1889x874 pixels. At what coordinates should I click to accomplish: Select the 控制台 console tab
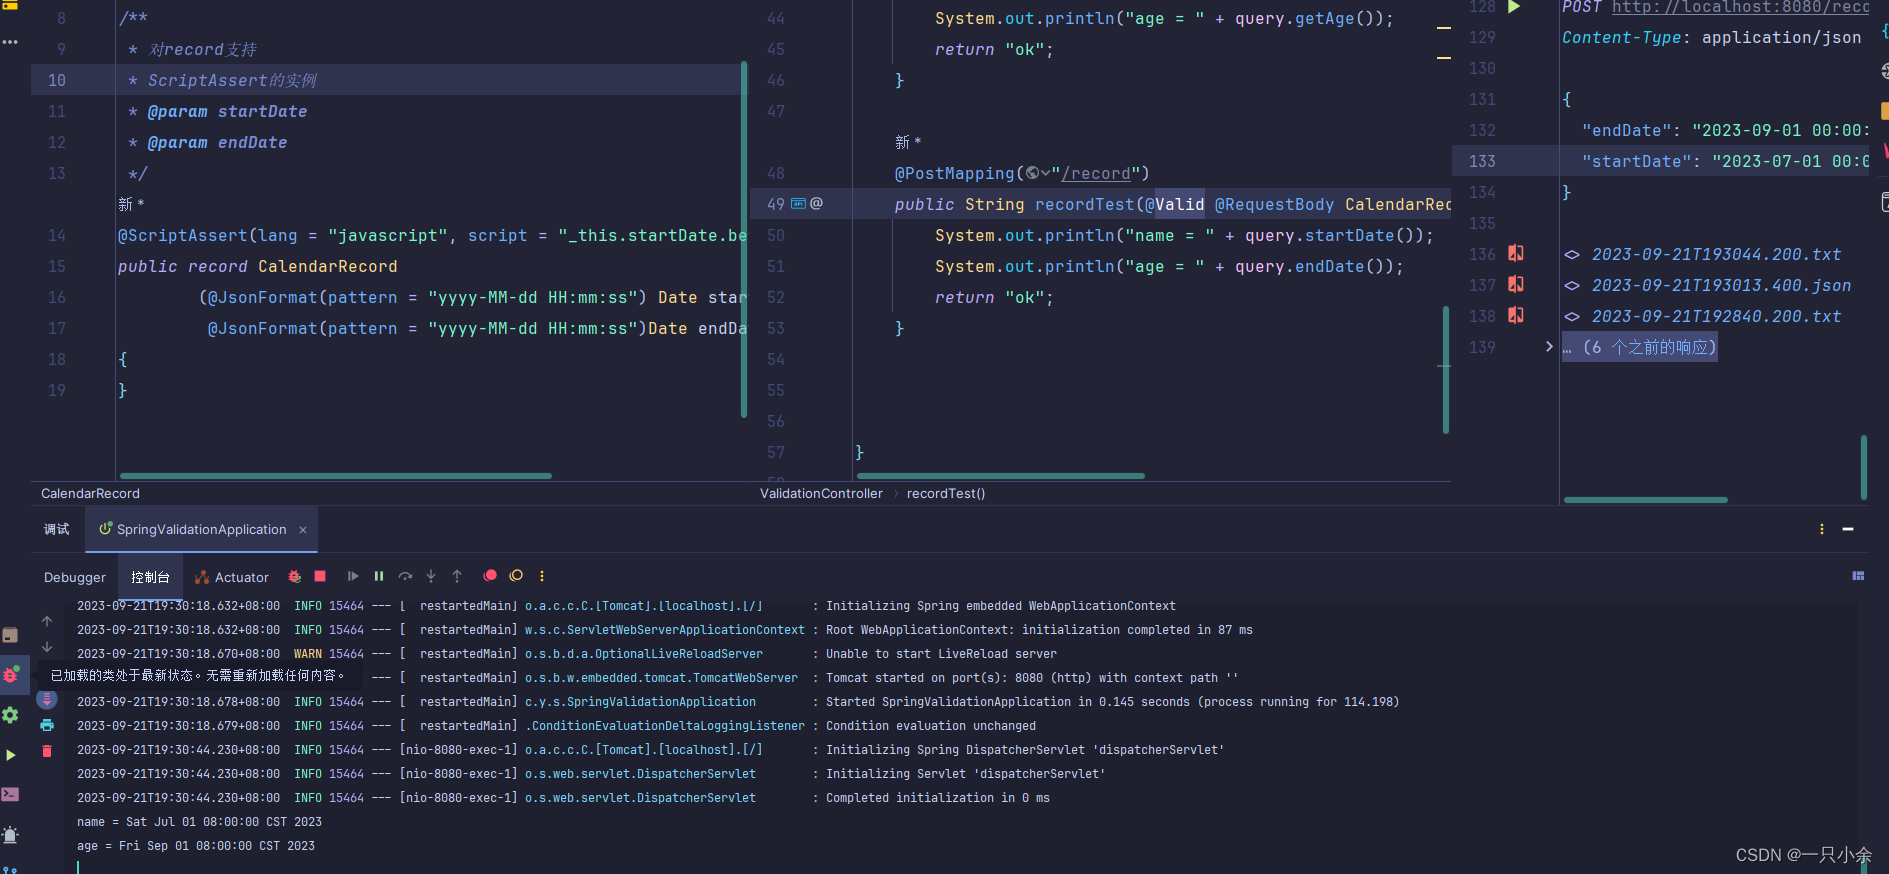click(150, 577)
